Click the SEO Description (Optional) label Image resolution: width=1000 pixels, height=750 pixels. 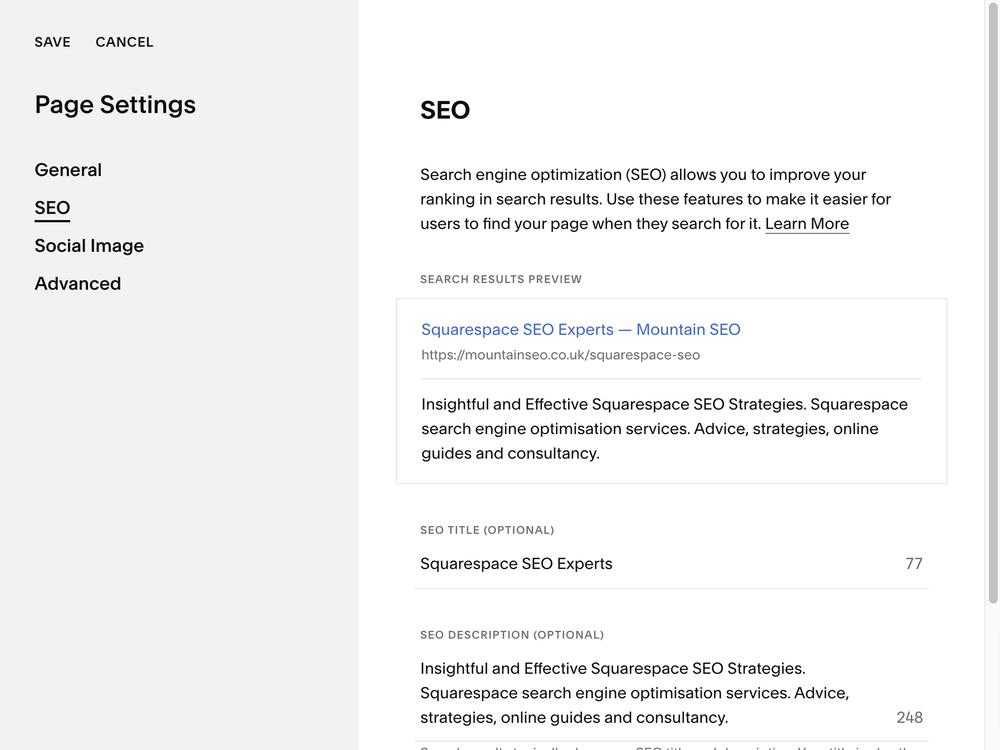tap(512, 635)
